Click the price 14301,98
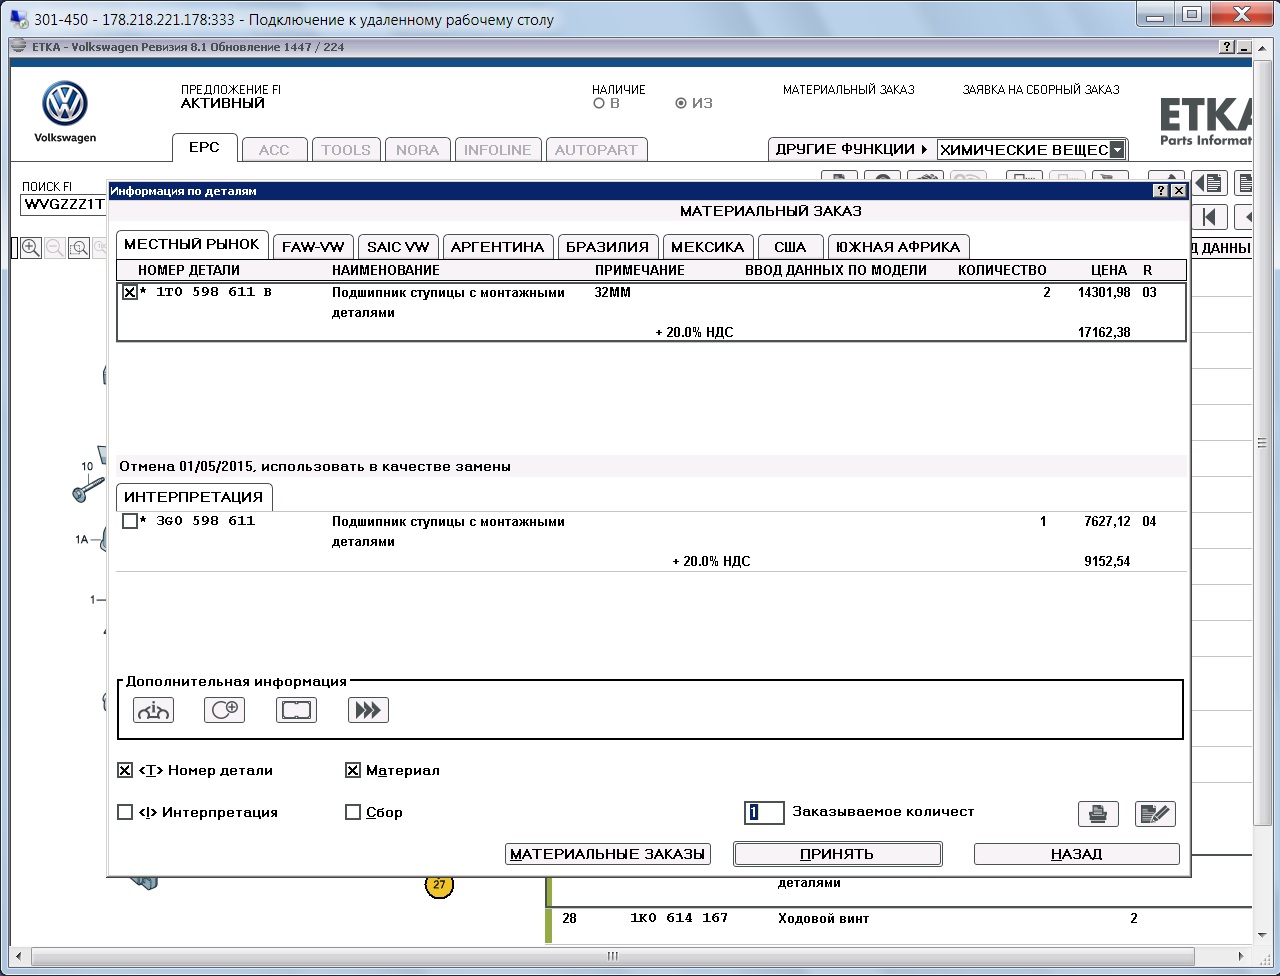This screenshot has width=1280, height=976. [x=1105, y=293]
